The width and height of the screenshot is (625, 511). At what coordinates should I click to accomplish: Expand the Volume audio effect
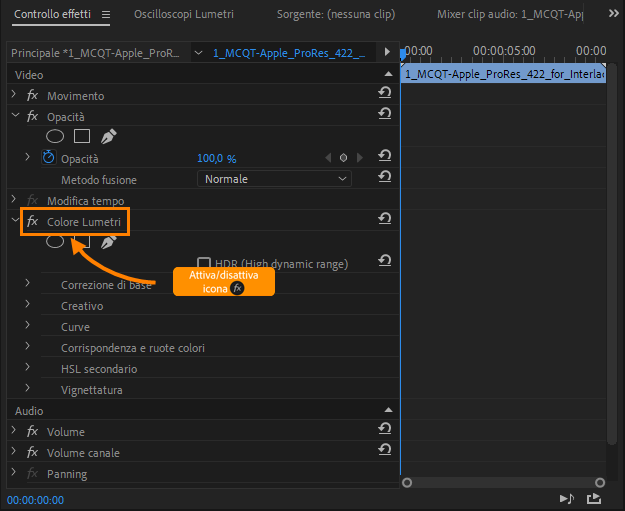(x=14, y=430)
